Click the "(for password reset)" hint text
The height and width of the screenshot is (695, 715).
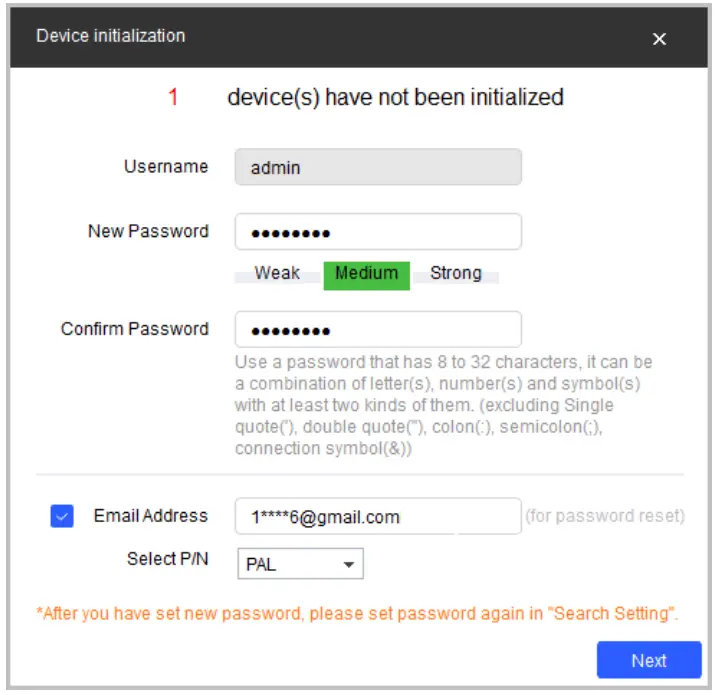pos(605,517)
